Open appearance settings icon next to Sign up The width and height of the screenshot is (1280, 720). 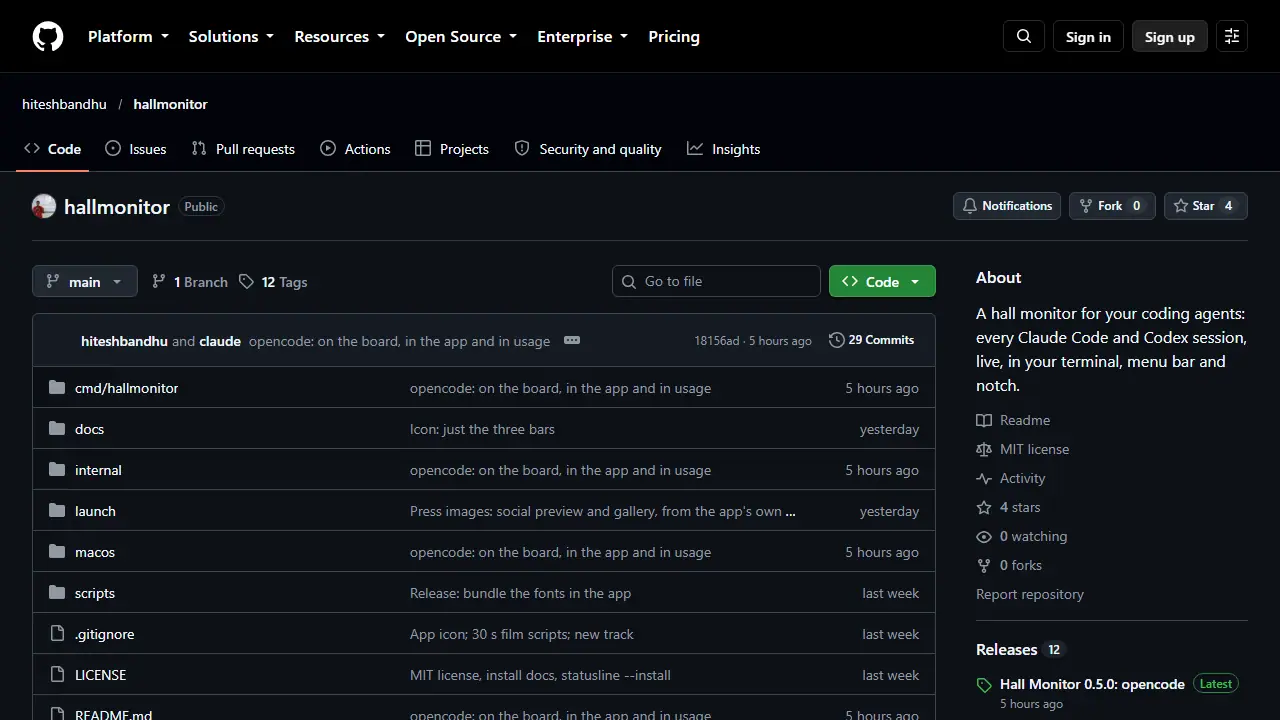[x=1232, y=37]
